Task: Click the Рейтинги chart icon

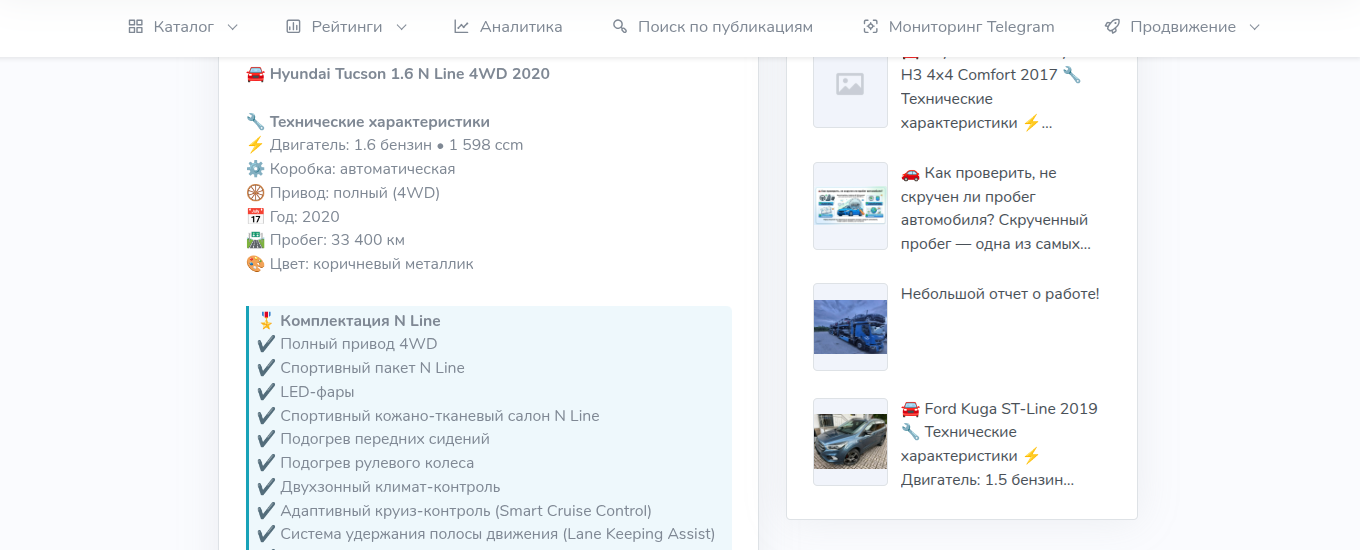Action: [293, 27]
